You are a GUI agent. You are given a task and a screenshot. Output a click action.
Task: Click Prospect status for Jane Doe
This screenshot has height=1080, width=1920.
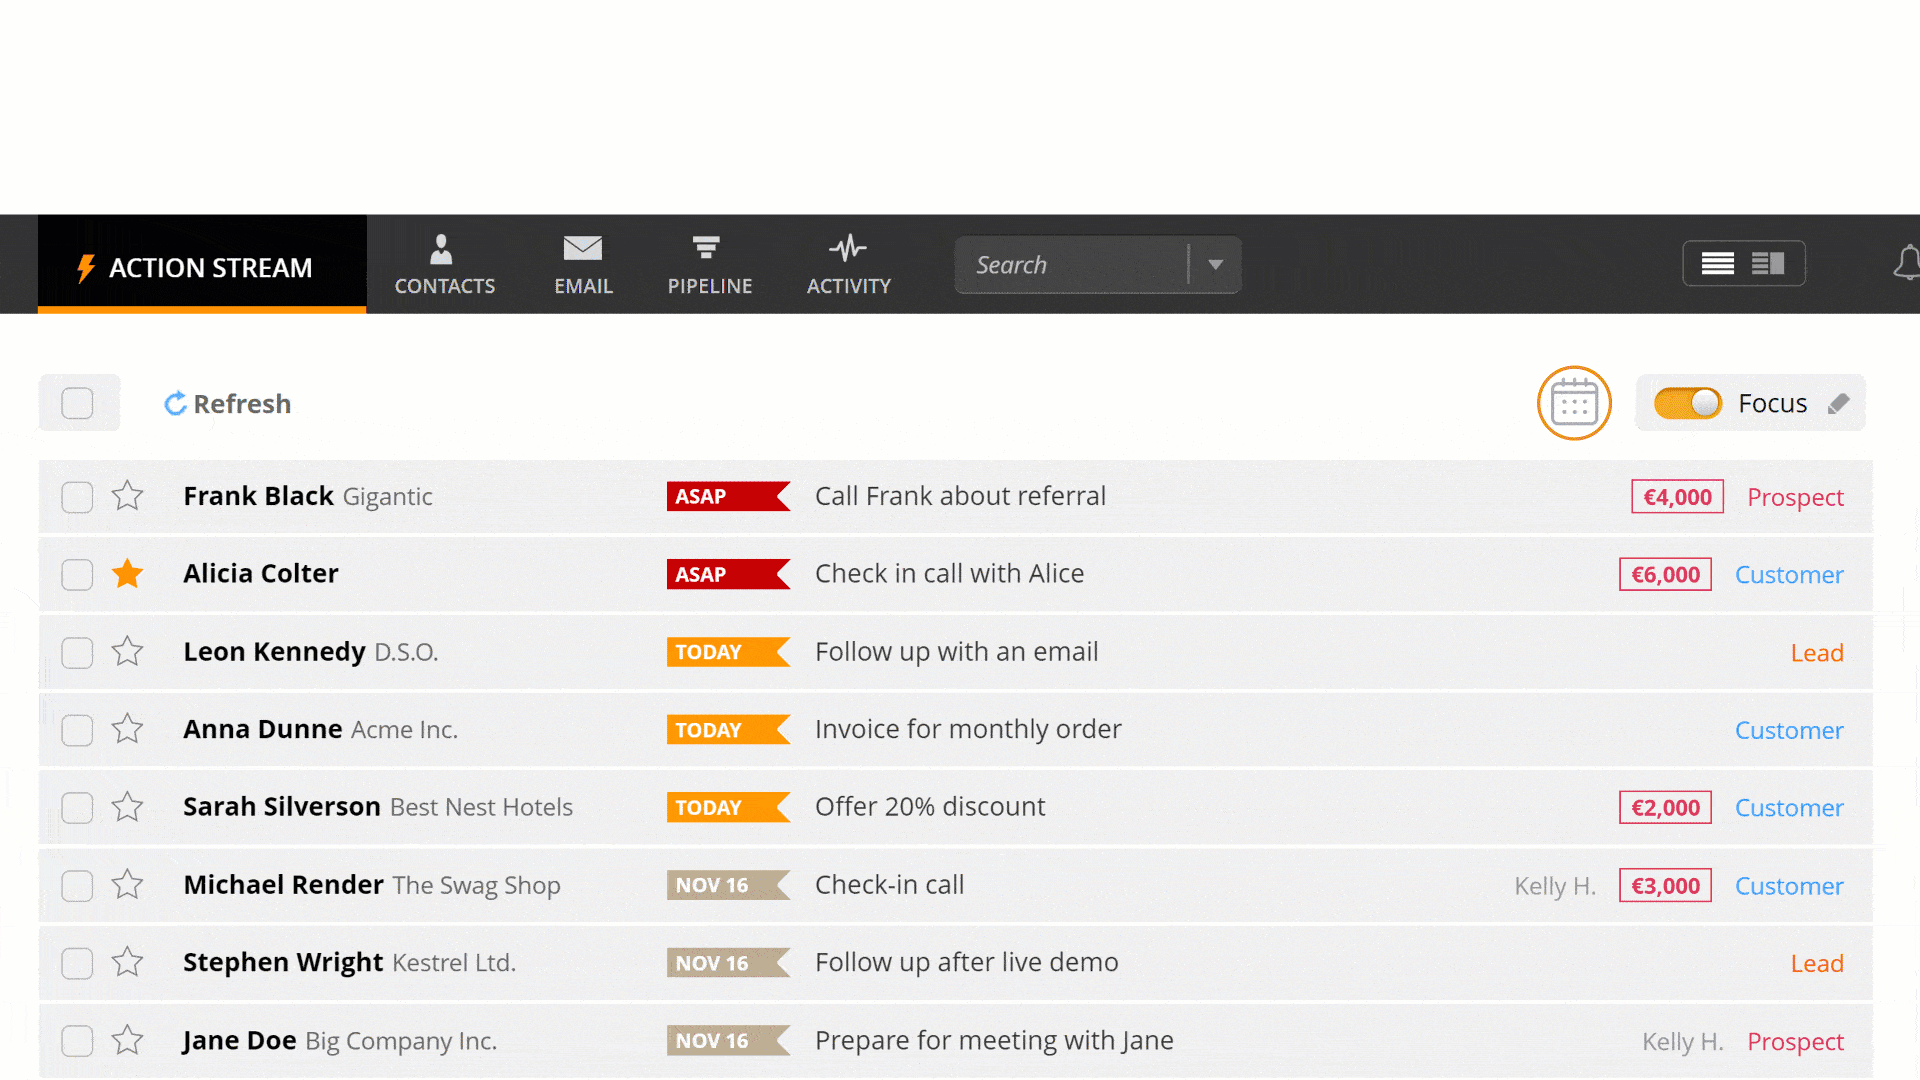coord(1795,1043)
